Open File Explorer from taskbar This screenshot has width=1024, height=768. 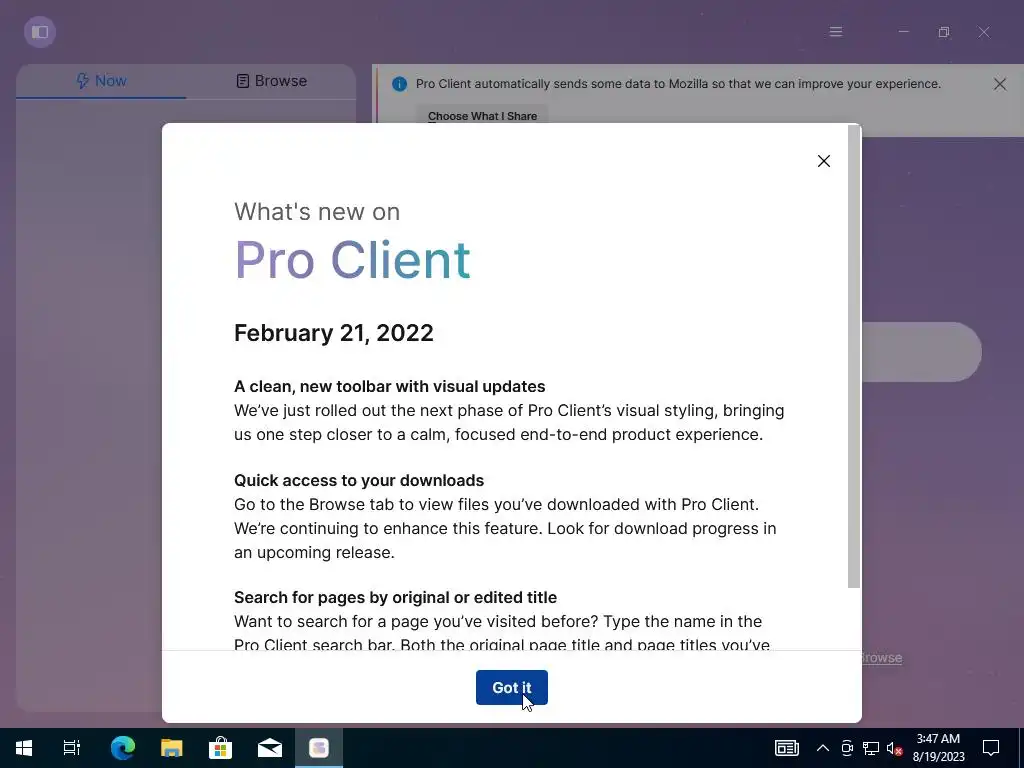171,748
